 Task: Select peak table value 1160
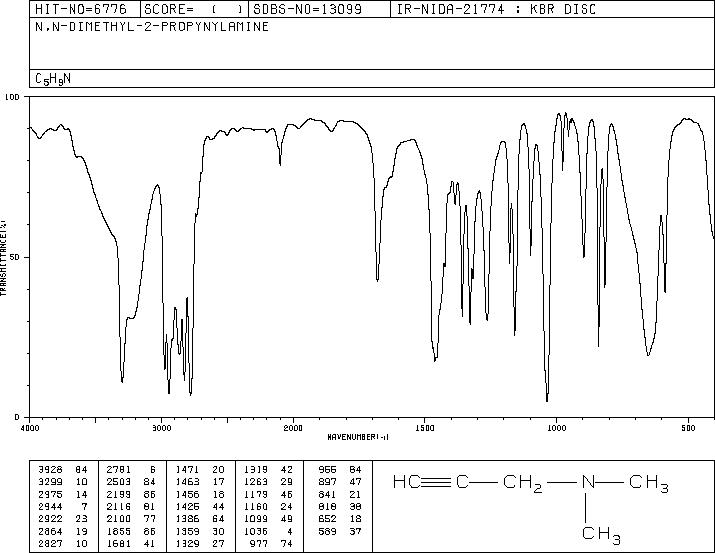click(256, 506)
